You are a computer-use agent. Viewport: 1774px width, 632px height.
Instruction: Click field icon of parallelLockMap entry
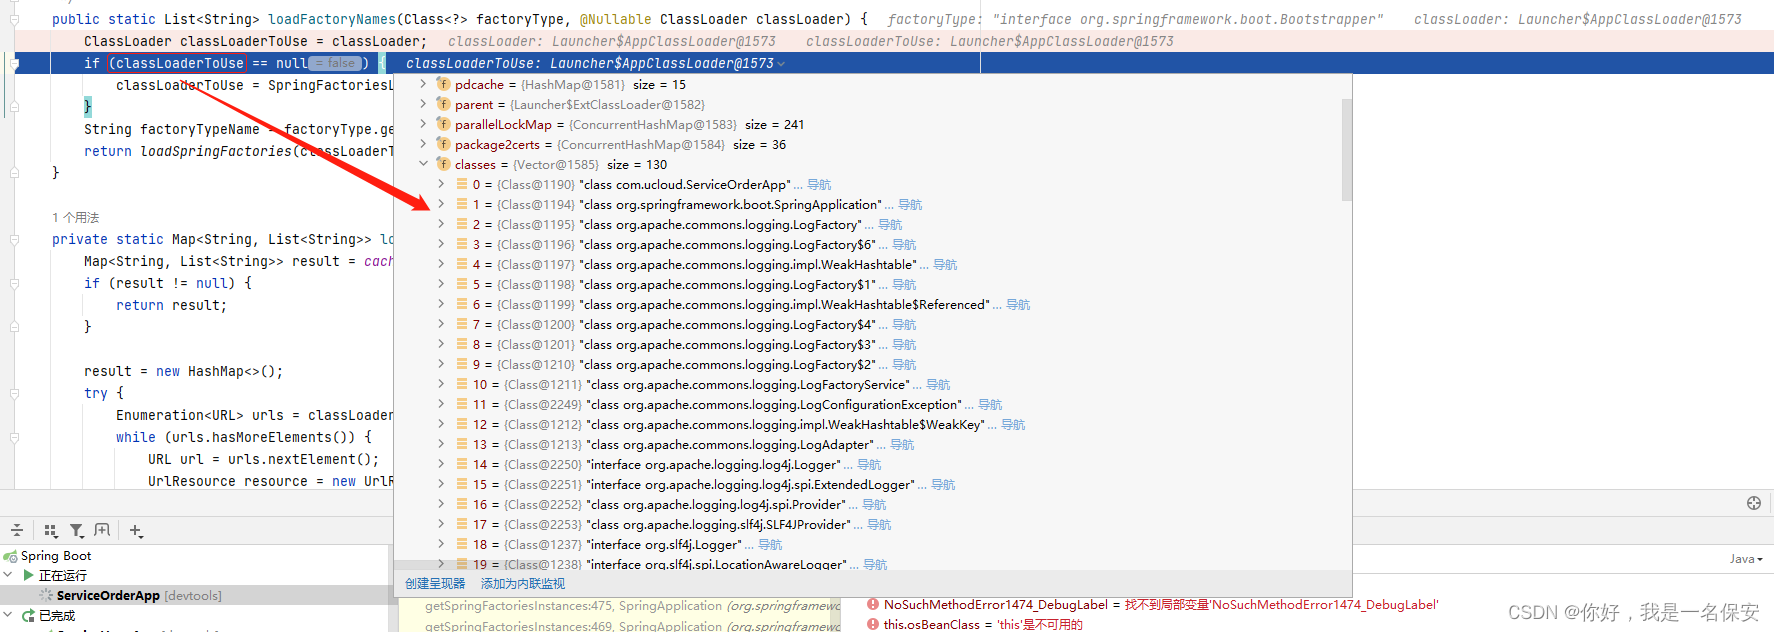pos(443,124)
